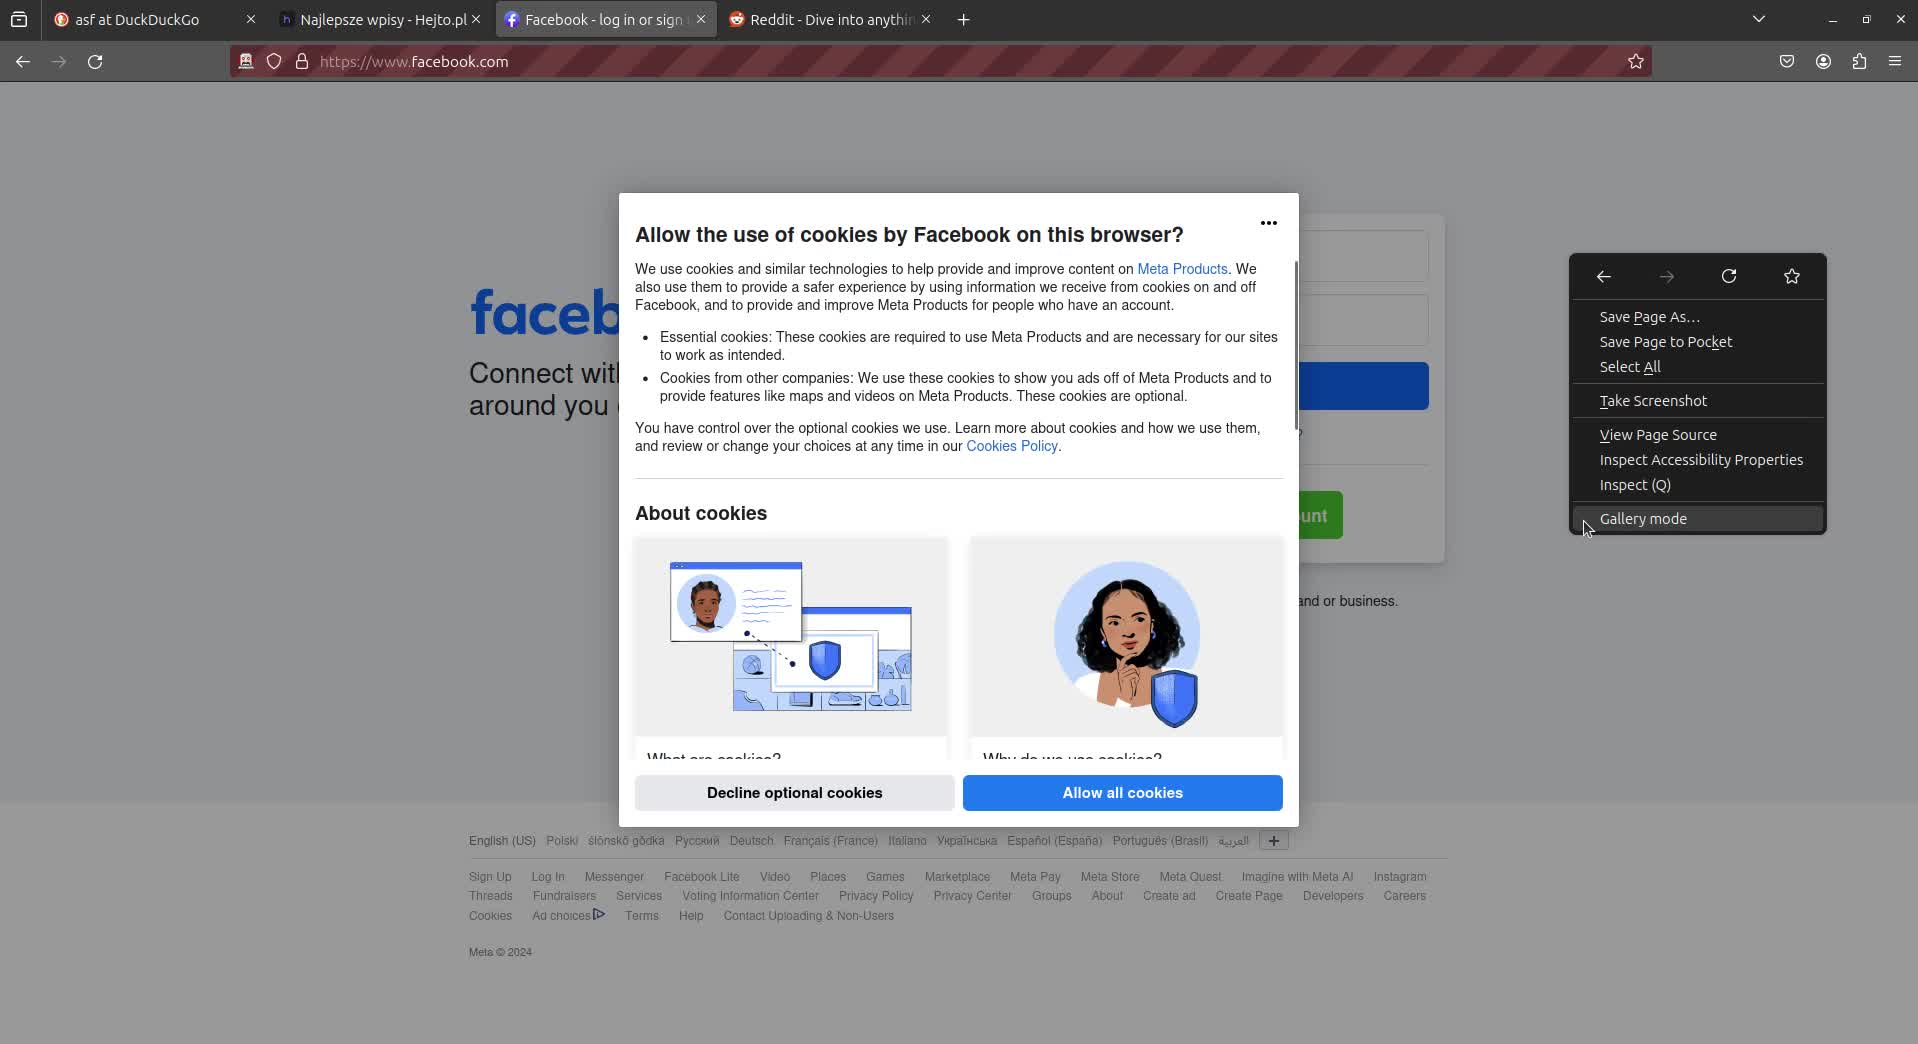Click the context menu back arrow

point(1604,276)
